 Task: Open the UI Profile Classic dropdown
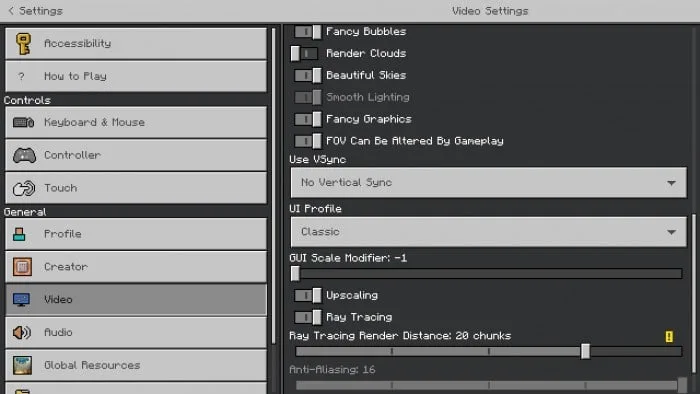click(x=488, y=232)
